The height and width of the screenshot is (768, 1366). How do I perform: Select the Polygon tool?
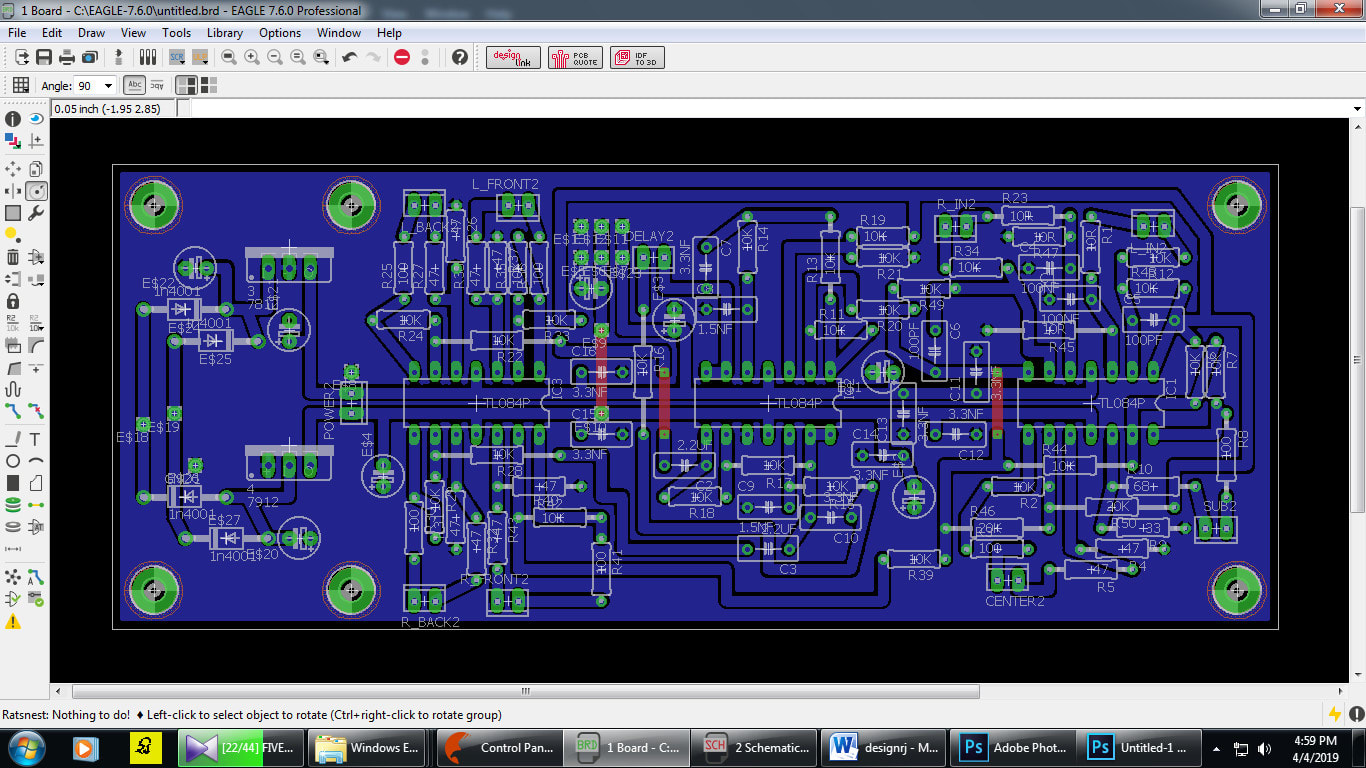pos(36,483)
